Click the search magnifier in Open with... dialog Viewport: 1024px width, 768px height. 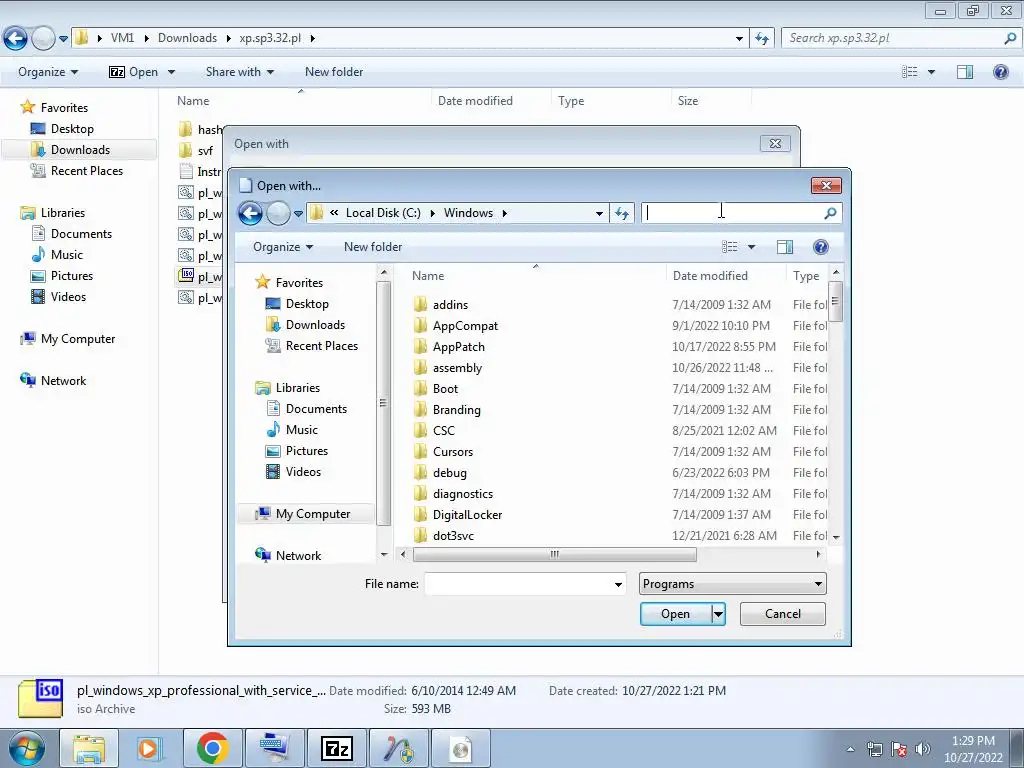[830, 213]
